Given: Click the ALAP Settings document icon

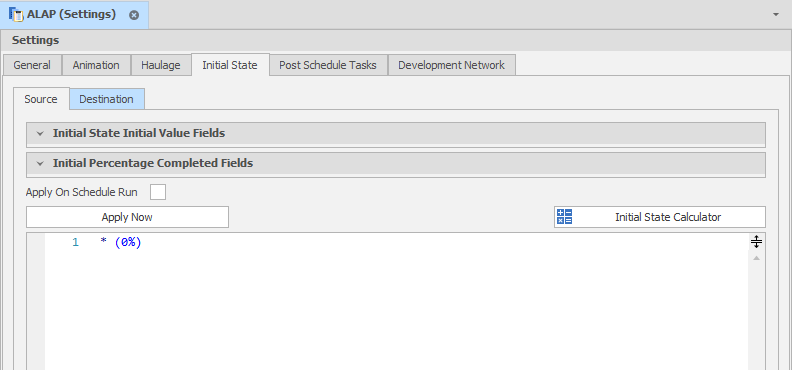Looking at the screenshot, I should (x=16, y=15).
